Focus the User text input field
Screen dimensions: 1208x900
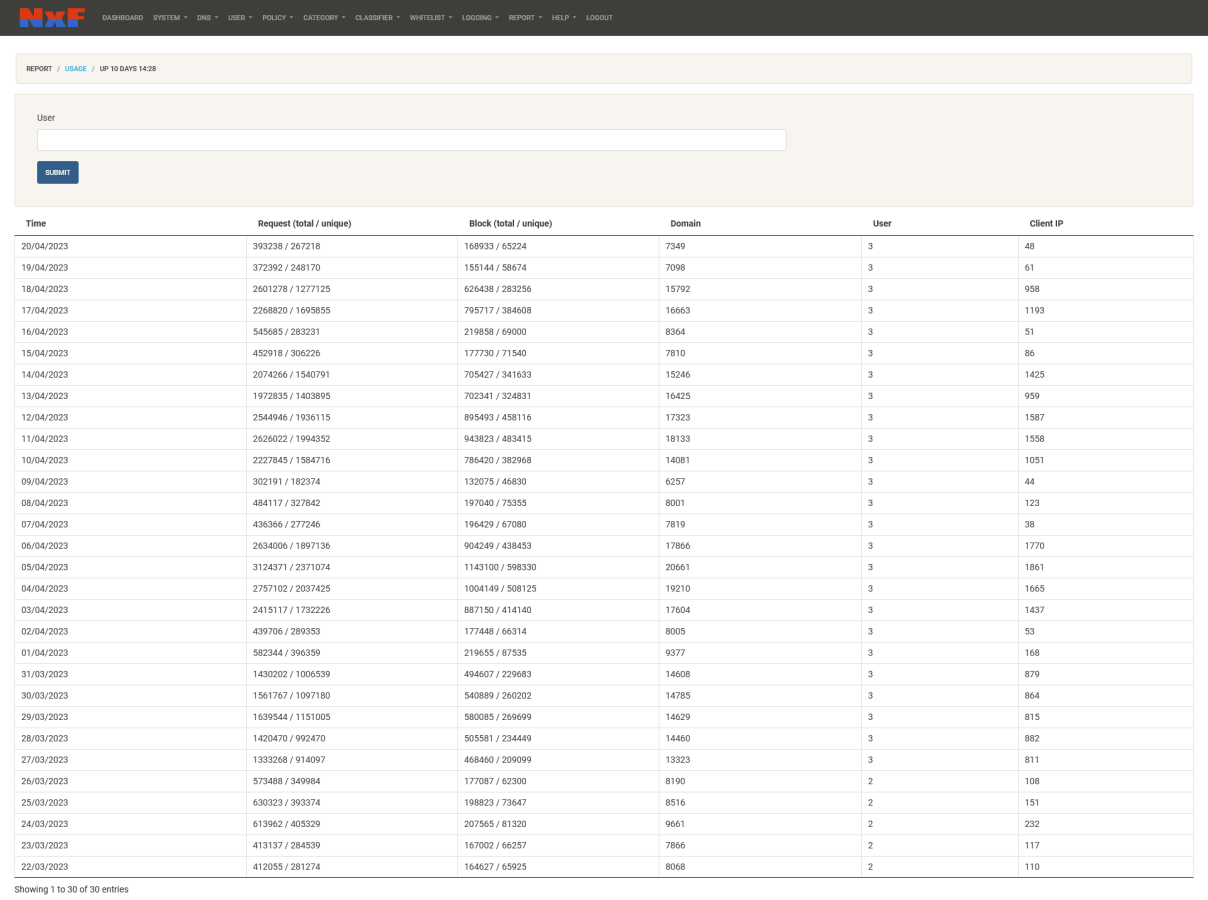click(x=411, y=140)
